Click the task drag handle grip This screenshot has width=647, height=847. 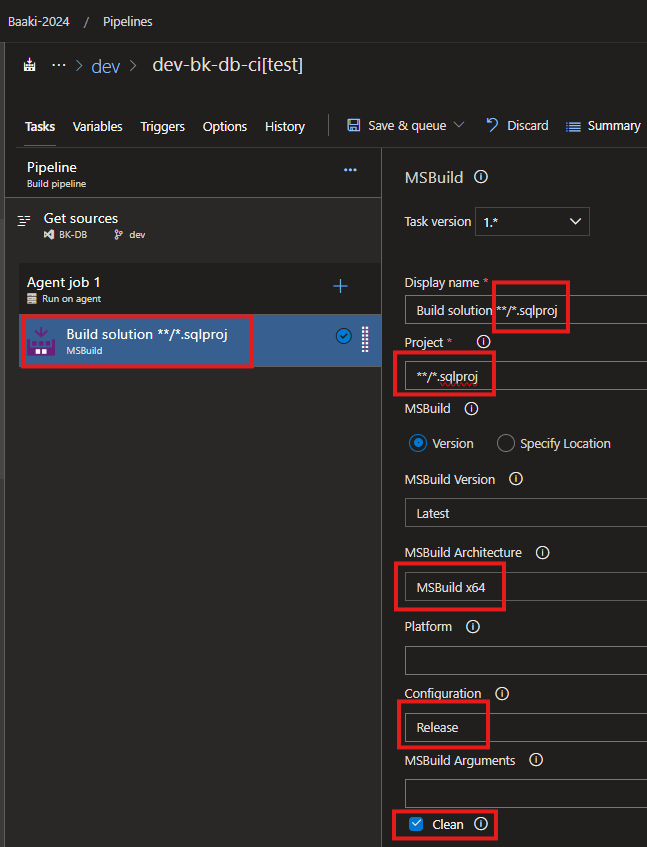coord(365,339)
